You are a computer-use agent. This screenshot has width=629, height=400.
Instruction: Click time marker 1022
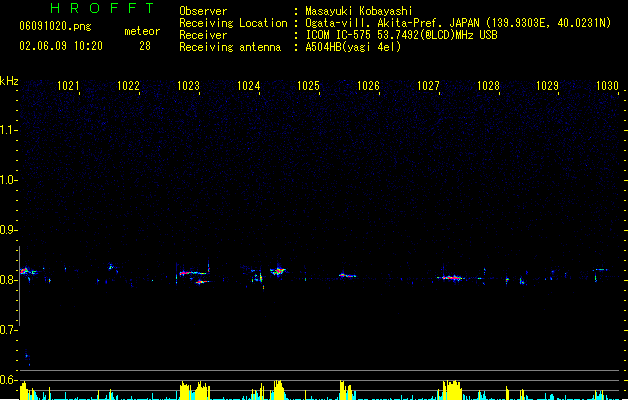point(128,86)
